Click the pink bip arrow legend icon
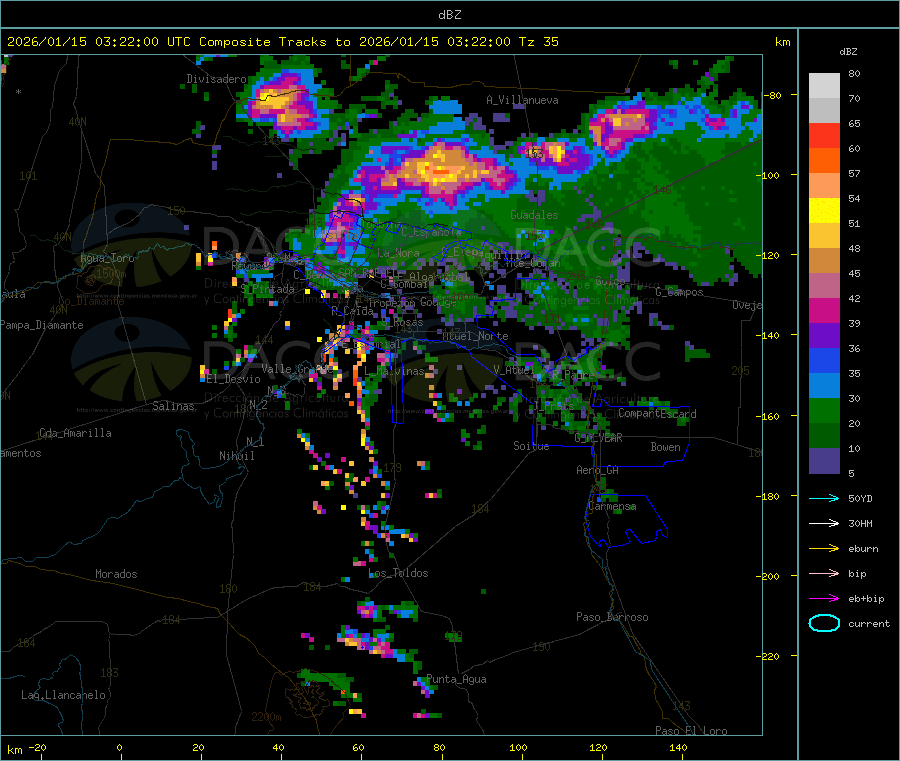Viewport: 900px width, 761px height. pyautogui.click(x=824, y=573)
